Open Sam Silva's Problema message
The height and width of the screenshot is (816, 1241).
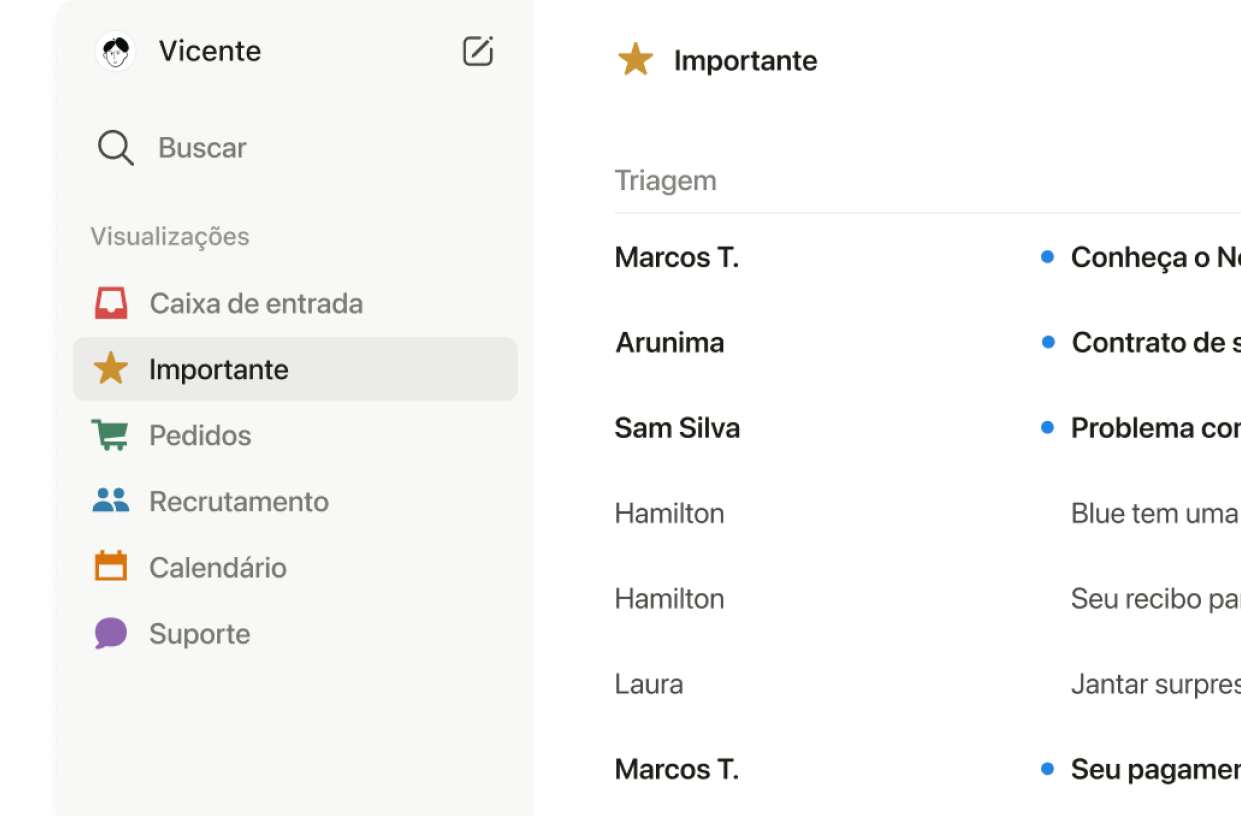click(x=1155, y=428)
